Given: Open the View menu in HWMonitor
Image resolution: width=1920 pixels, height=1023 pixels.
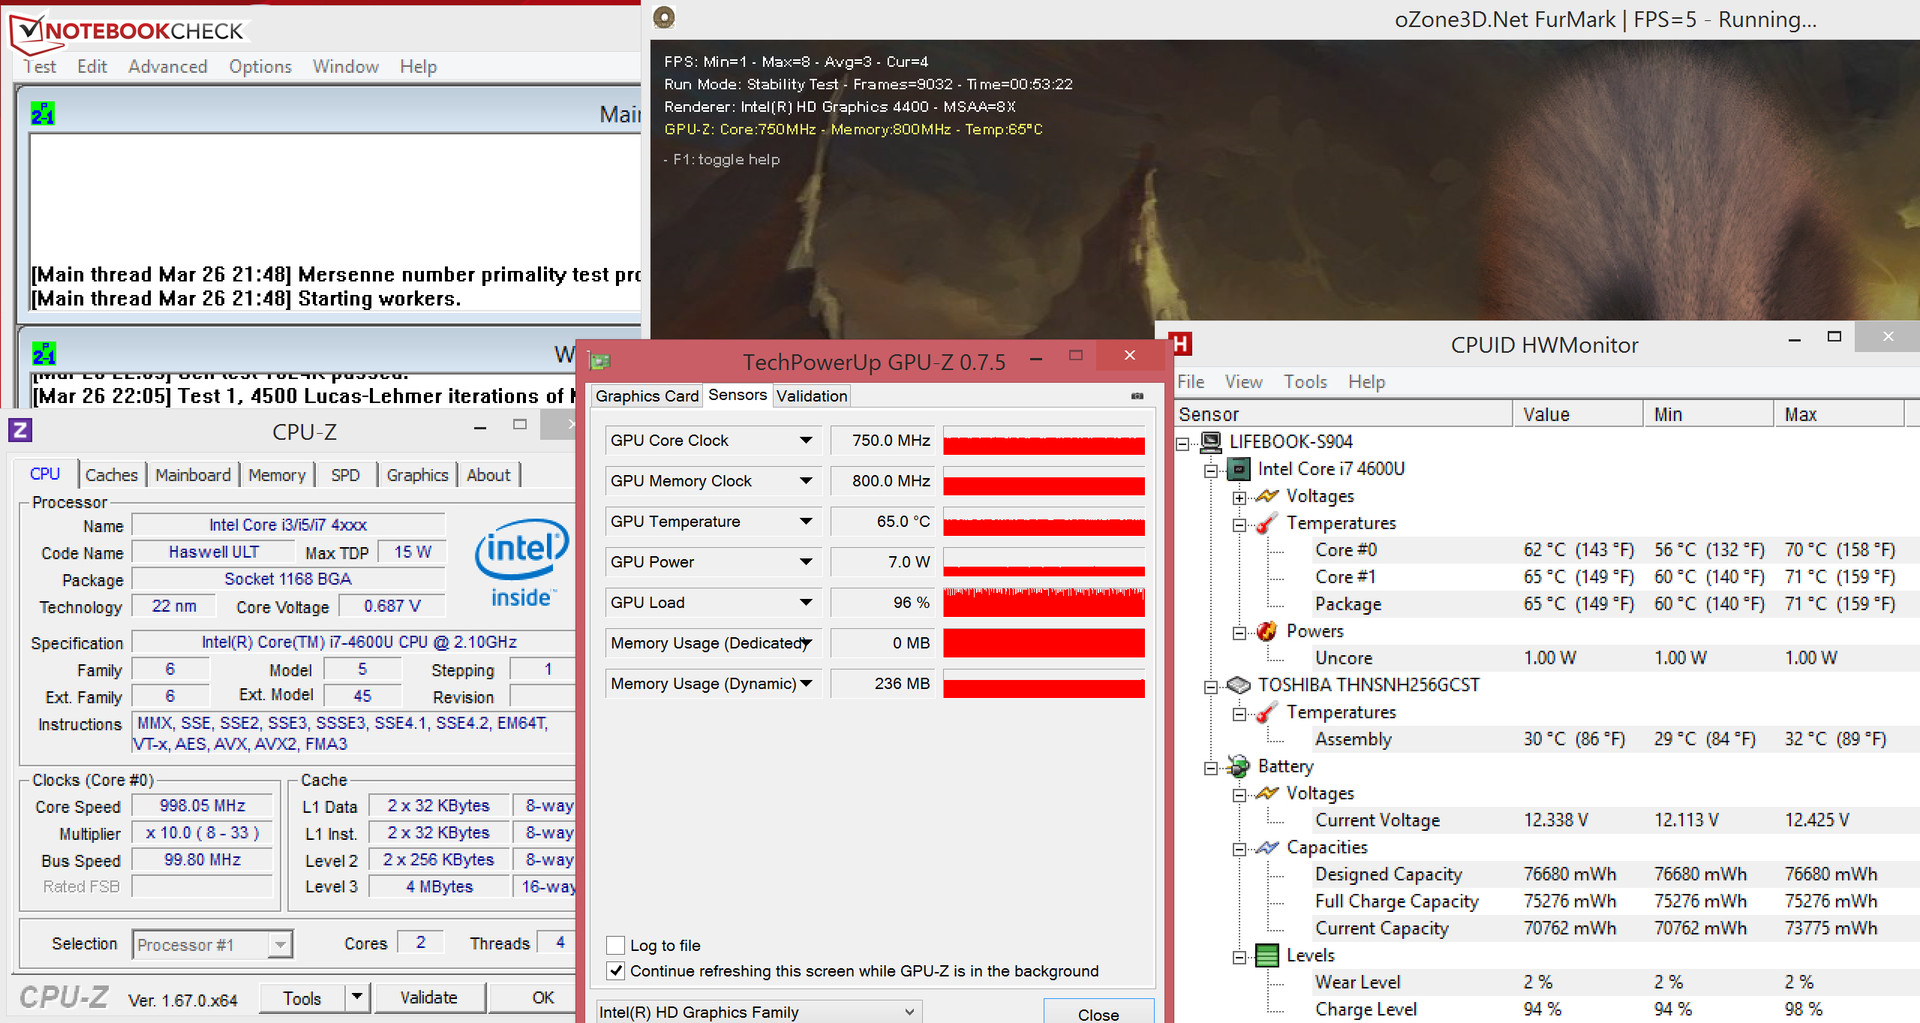Looking at the screenshot, I should click(1244, 381).
